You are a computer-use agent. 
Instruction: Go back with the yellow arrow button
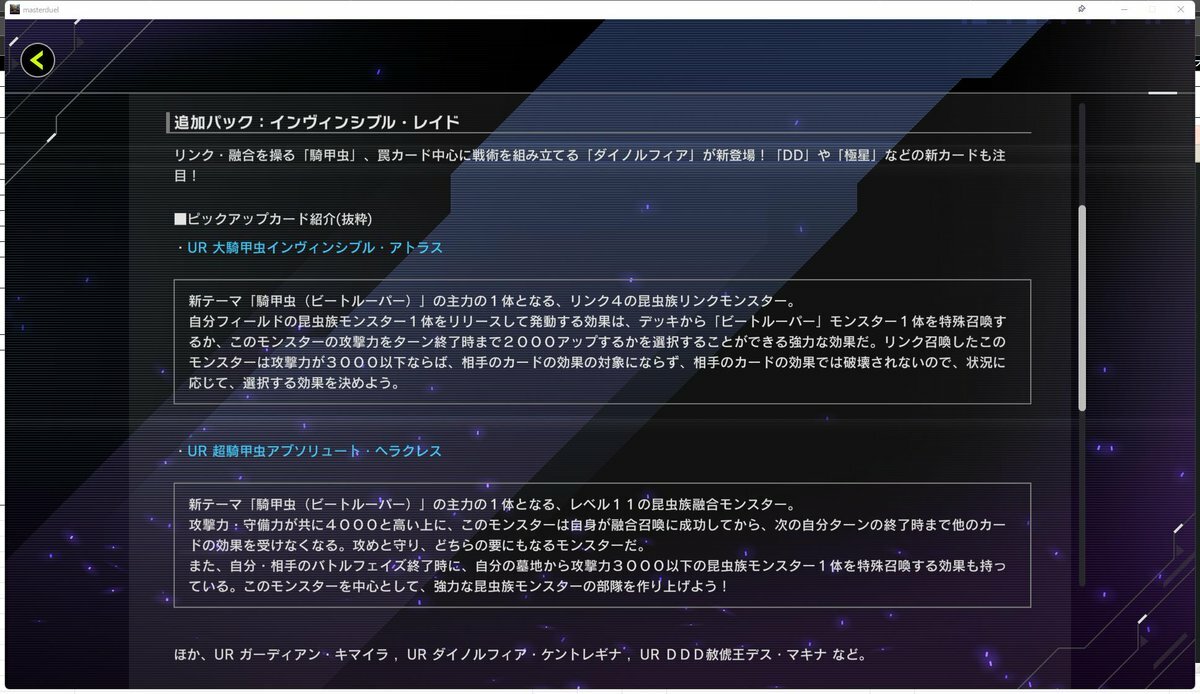tap(38, 61)
